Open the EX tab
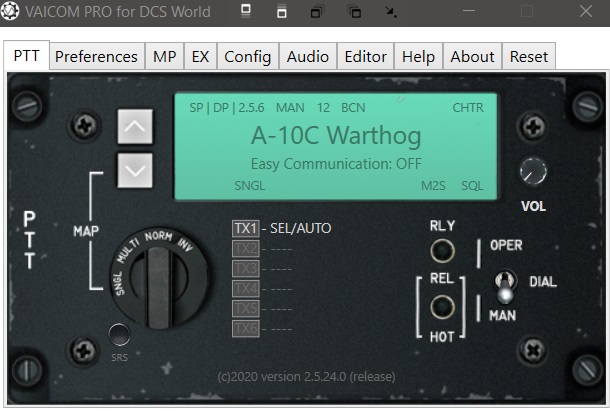 point(200,57)
